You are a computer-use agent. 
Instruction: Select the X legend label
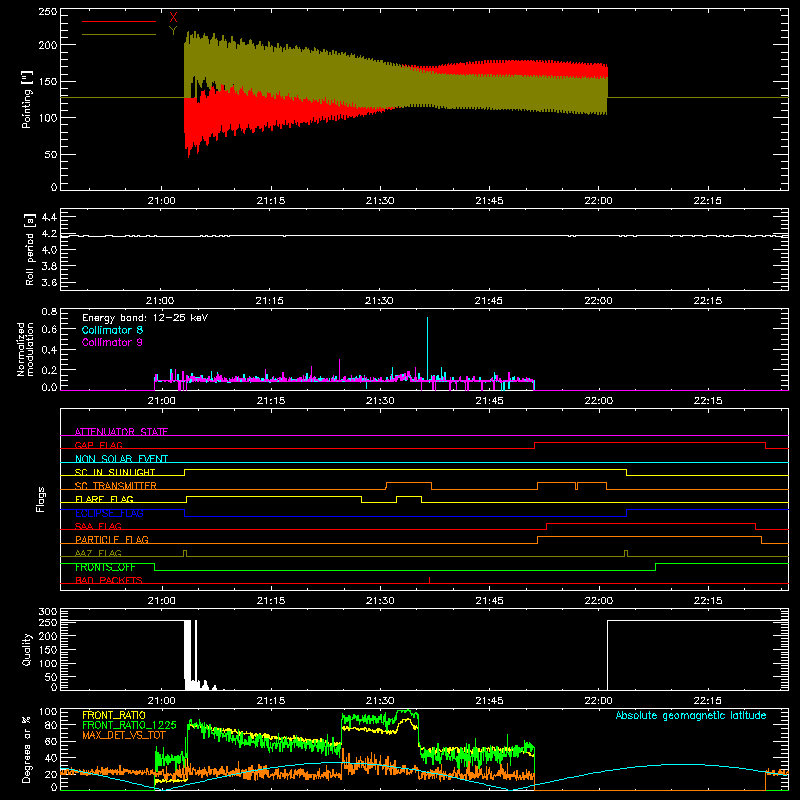tap(173, 18)
